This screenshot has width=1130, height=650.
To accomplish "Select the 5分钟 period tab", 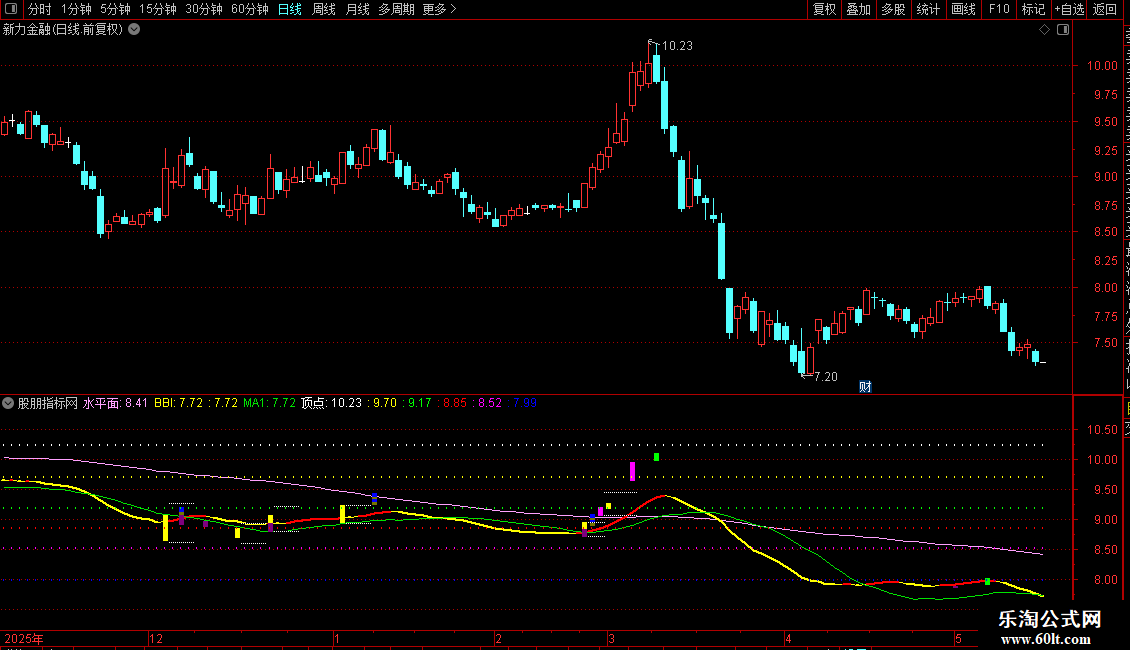I will click(x=115, y=9).
